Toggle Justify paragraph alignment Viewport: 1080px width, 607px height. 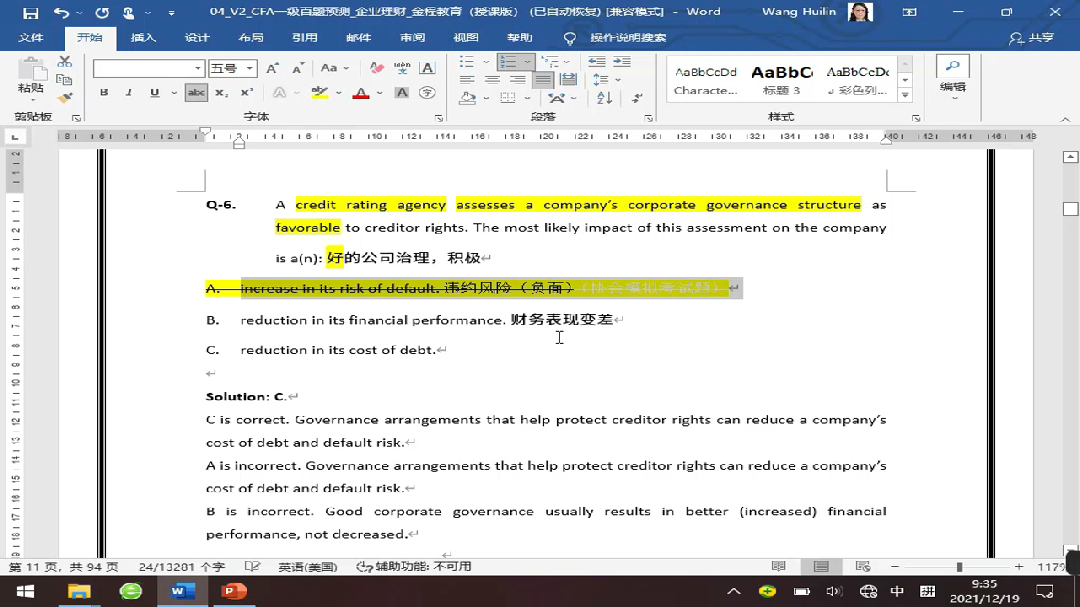coord(543,80)
